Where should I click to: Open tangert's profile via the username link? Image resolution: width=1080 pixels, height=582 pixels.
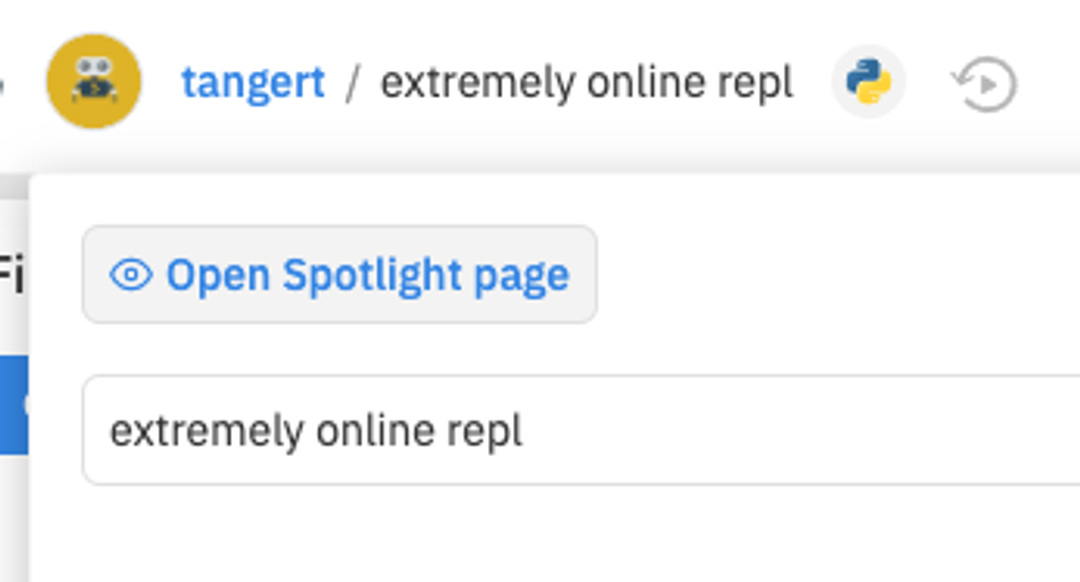point(253,82)
